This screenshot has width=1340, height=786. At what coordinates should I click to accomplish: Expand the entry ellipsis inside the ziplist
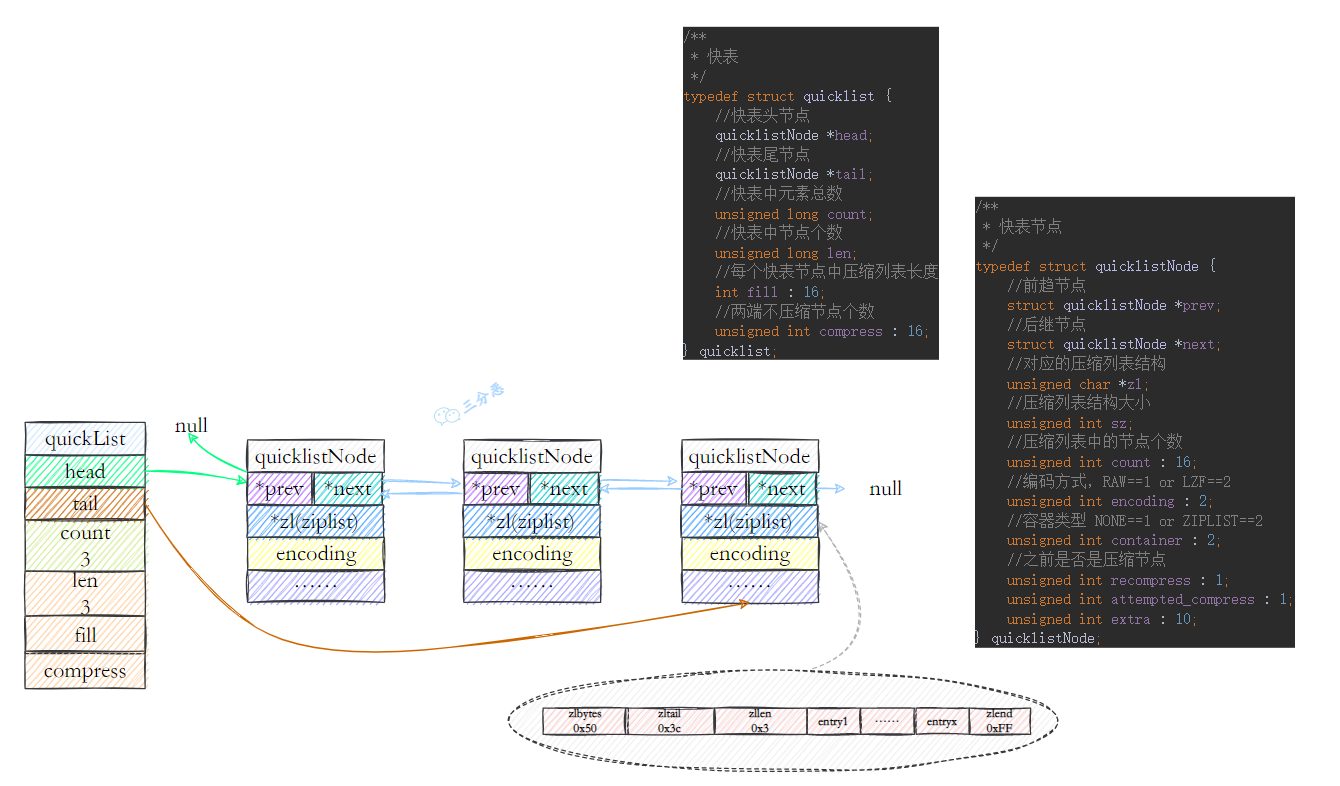pos(887,720)
